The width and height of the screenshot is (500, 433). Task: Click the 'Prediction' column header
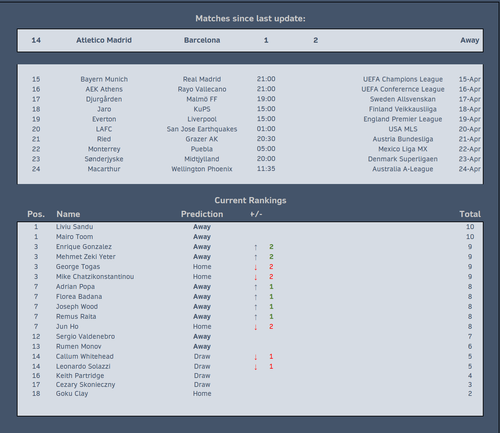[202, 214]
